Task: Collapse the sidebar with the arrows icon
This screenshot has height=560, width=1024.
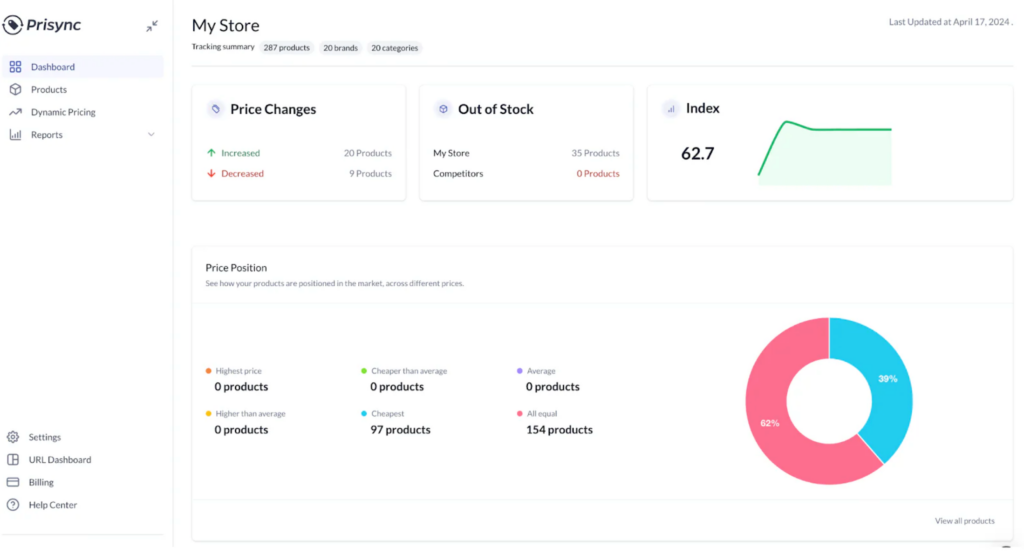Action: coord(152,26)
